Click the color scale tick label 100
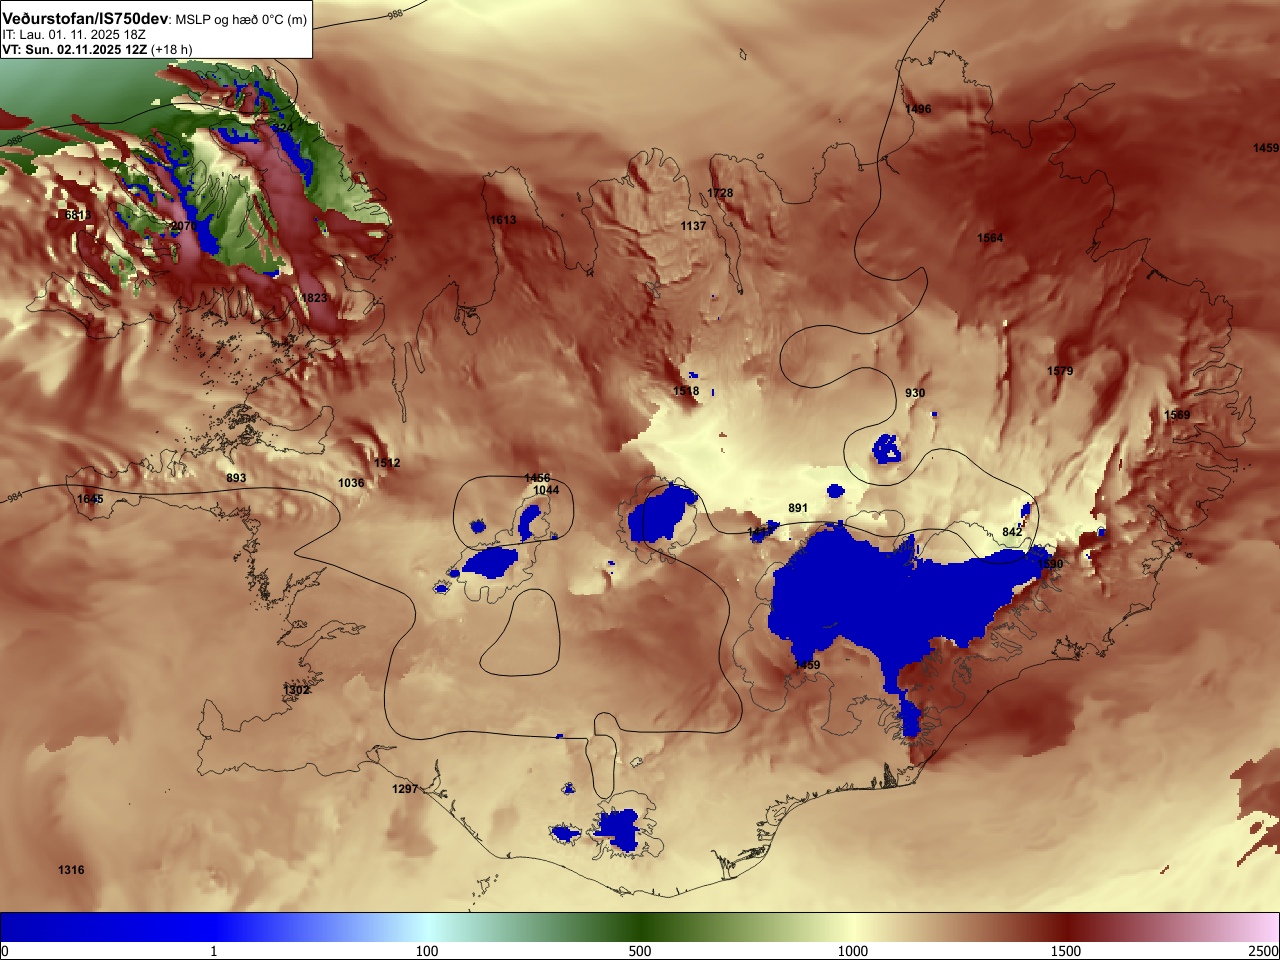 pyautogui.click(x=427, y=951)
